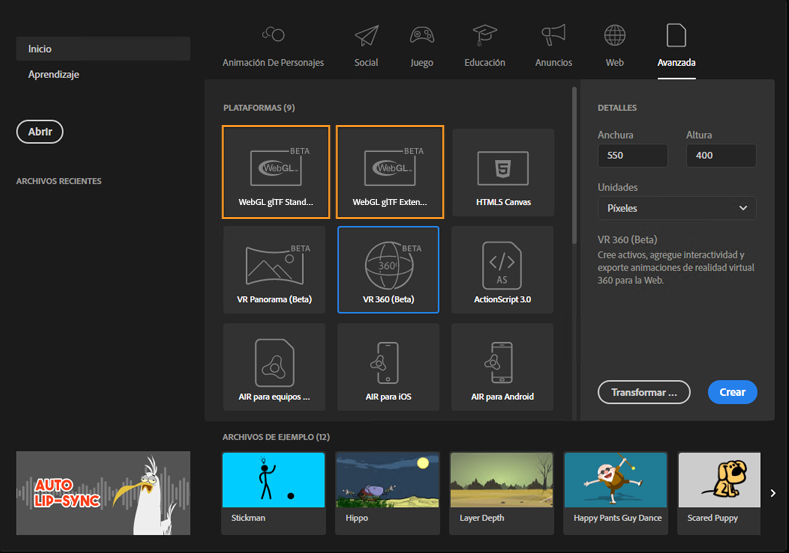Screen dimensions: 789x553
Task: Open the Juego category tab
Action: [422, 46]
